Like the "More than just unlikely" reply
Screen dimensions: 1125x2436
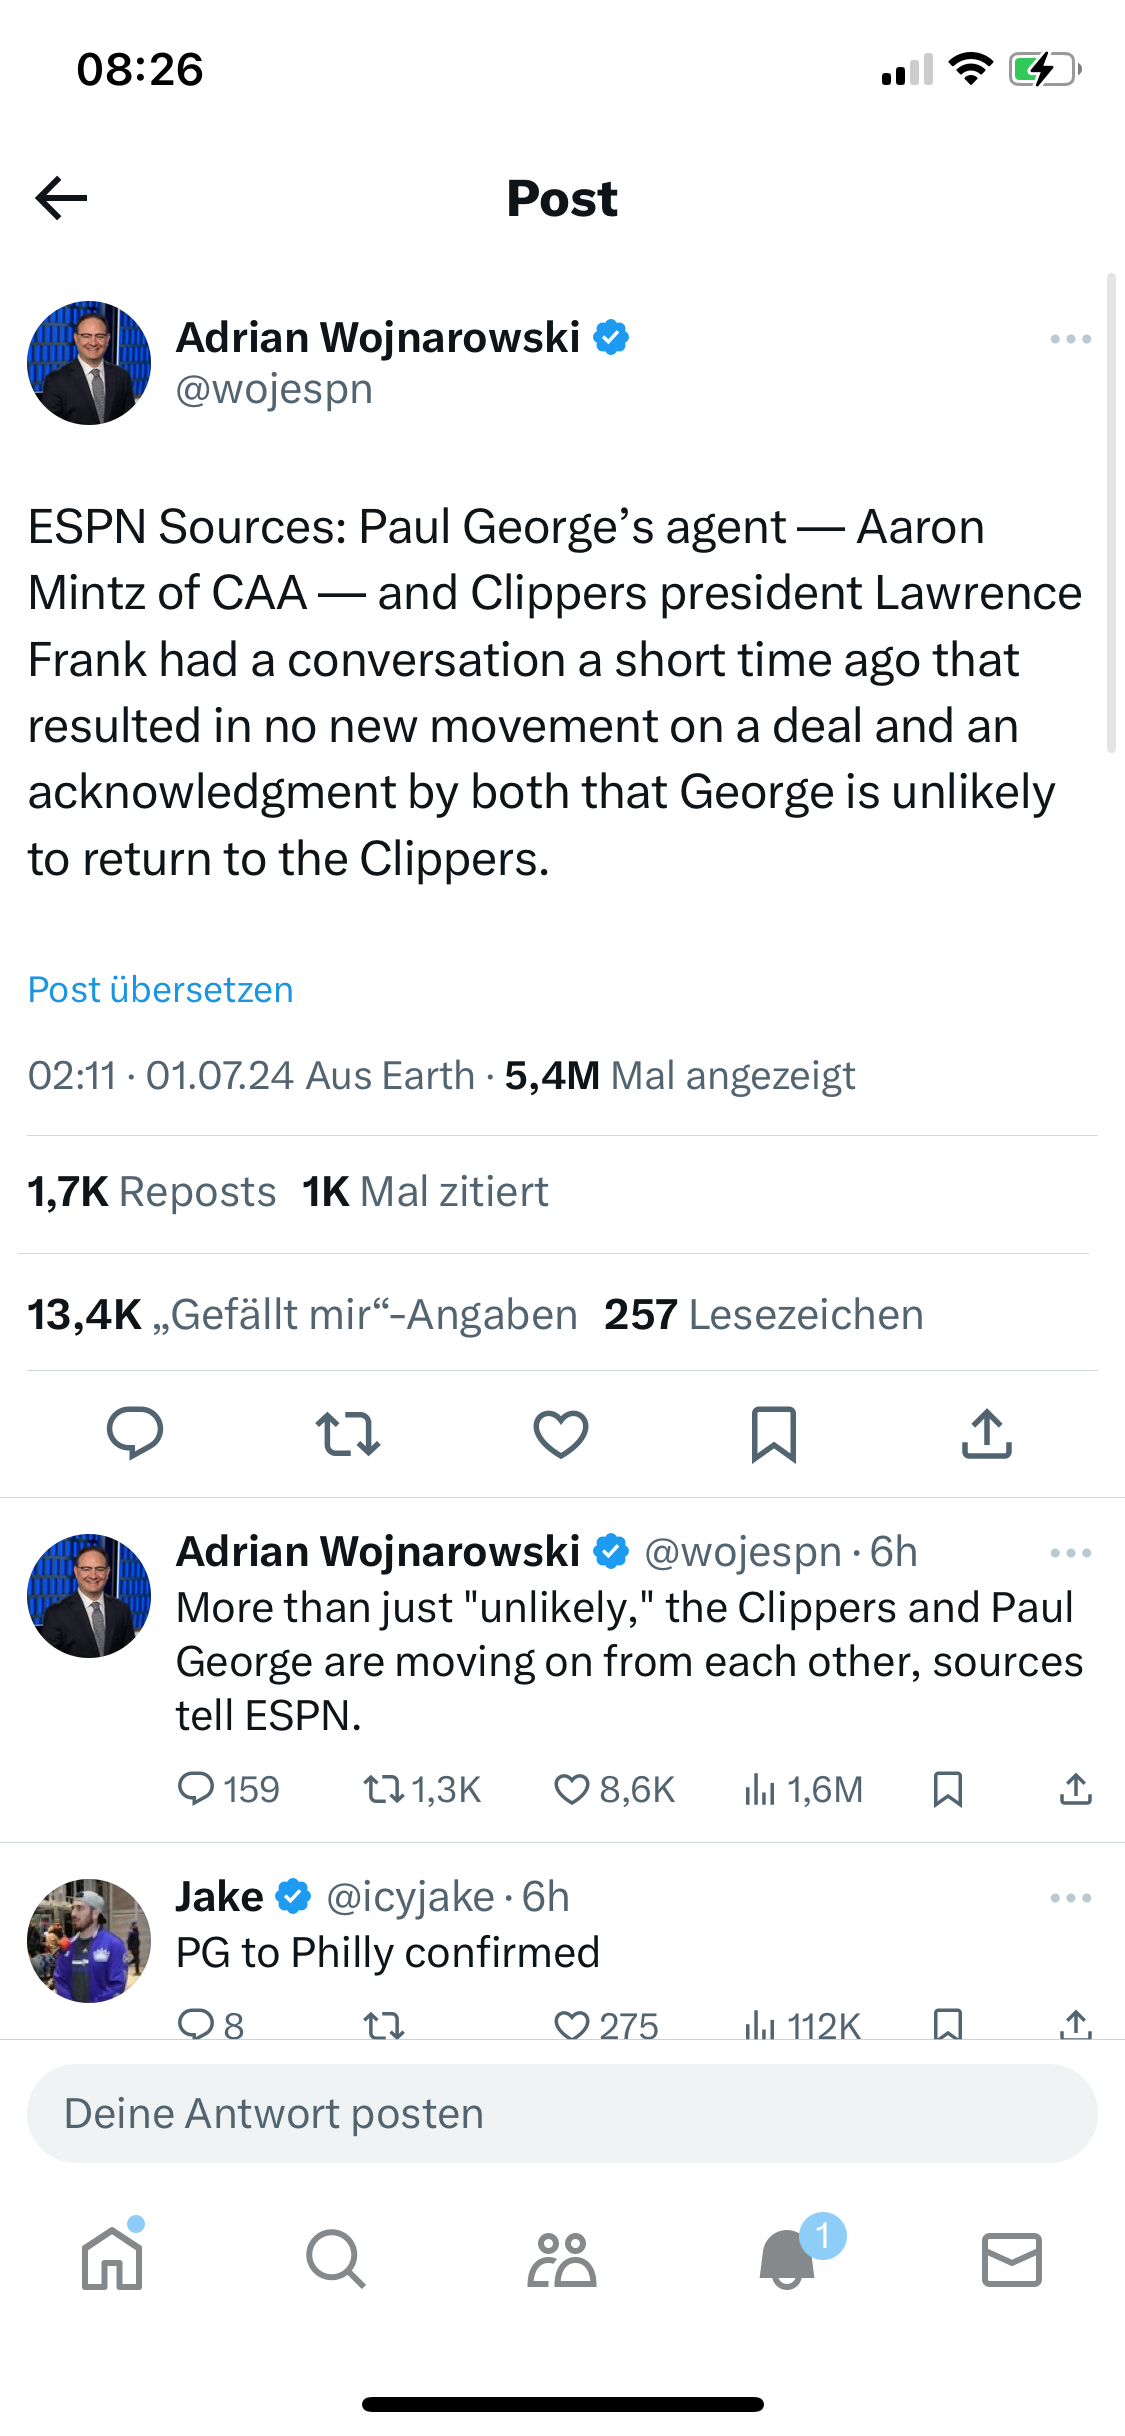coord(573,1789)
